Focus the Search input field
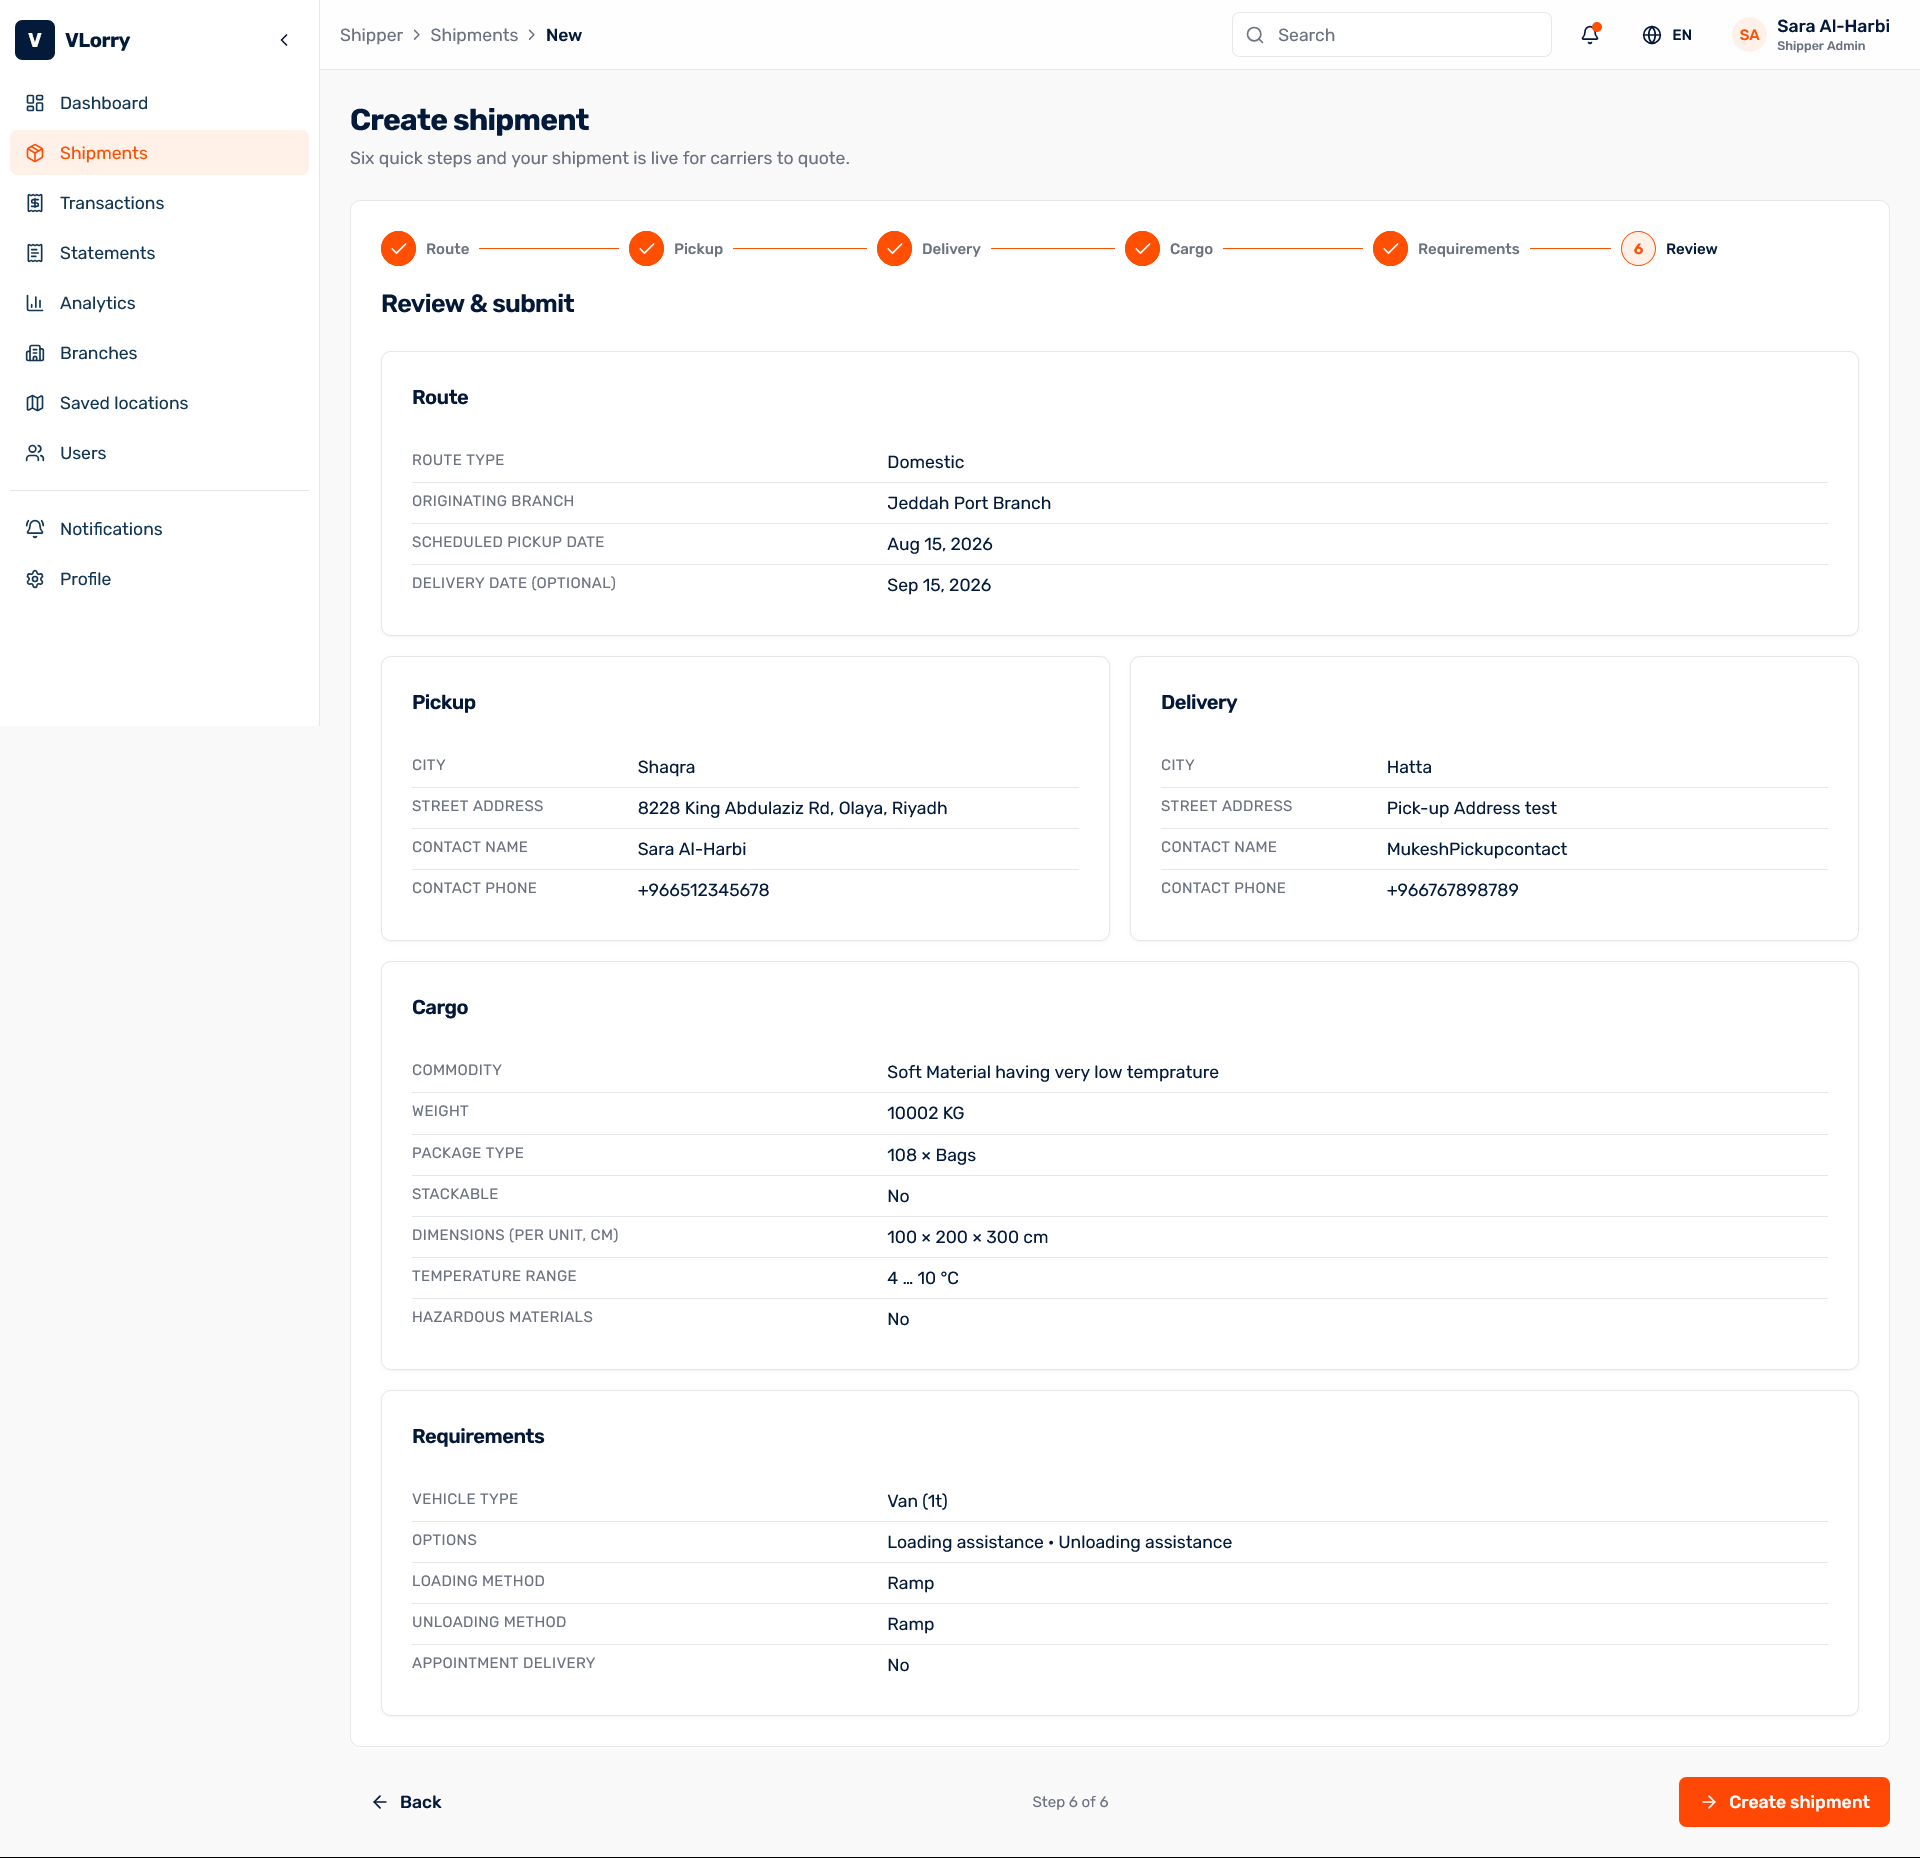Image resolution: width=1920 pixels, height=1858 pixels. click(1391, 35)
